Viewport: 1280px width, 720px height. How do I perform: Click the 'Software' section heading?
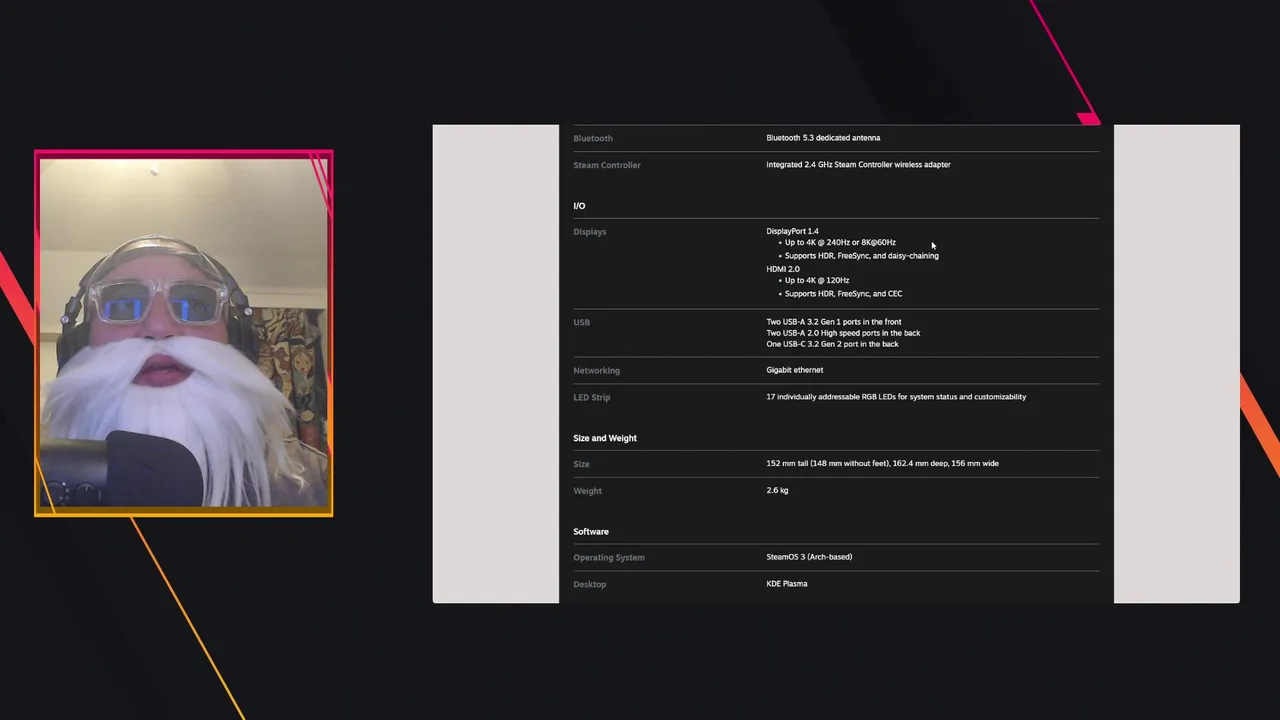coord(591,532)
